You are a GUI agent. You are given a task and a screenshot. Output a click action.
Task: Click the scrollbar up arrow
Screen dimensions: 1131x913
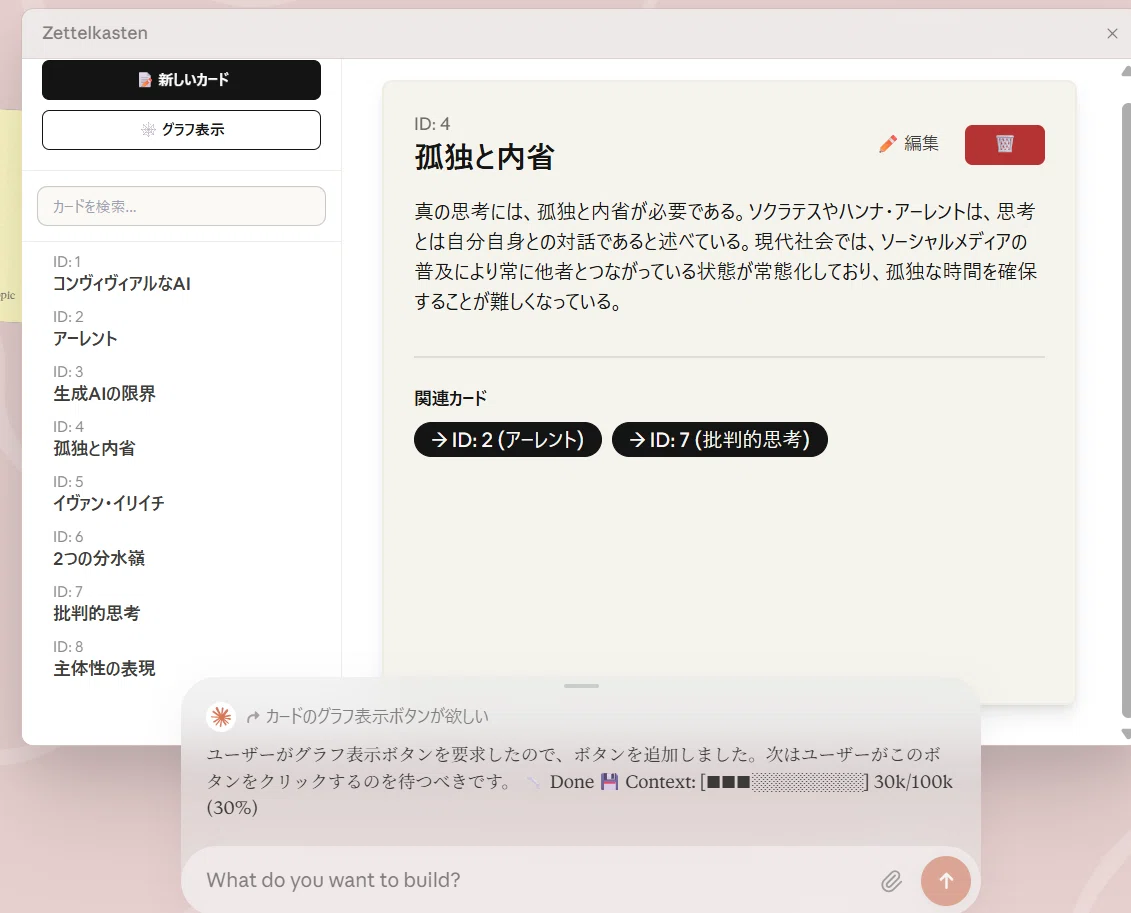pyautogui.click(x=1126, y=71)
